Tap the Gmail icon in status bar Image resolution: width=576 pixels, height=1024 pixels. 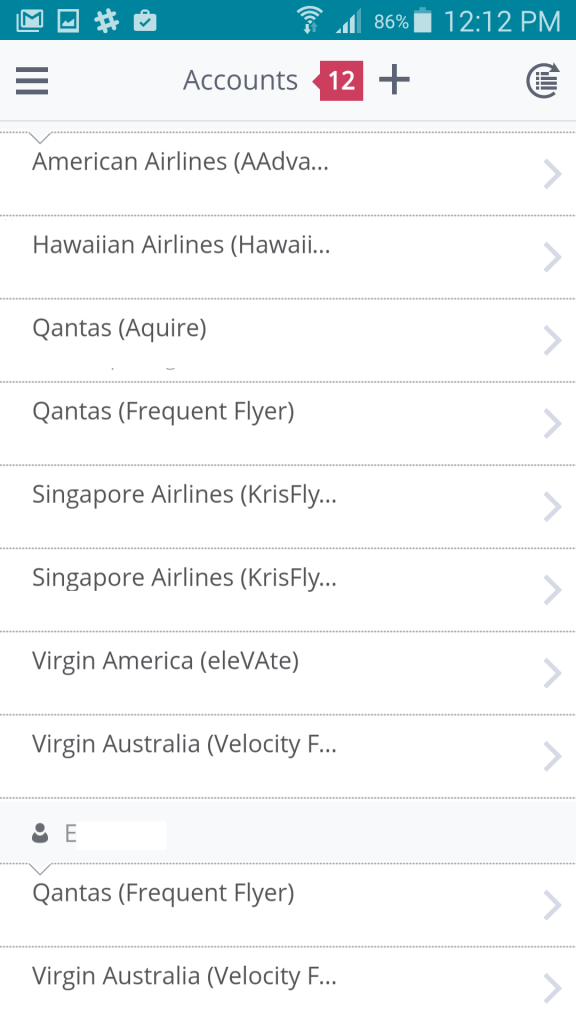tap(29, 21)
